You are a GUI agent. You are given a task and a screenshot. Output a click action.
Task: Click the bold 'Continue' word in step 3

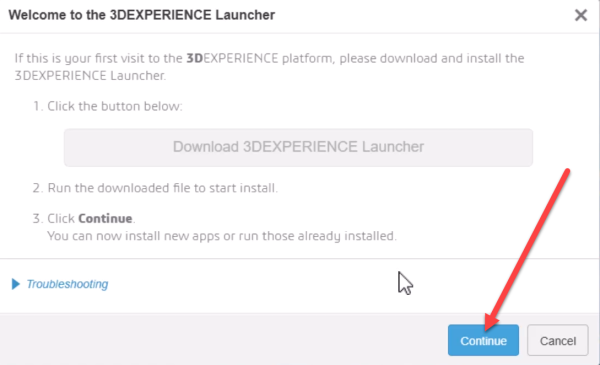[105, 218]
